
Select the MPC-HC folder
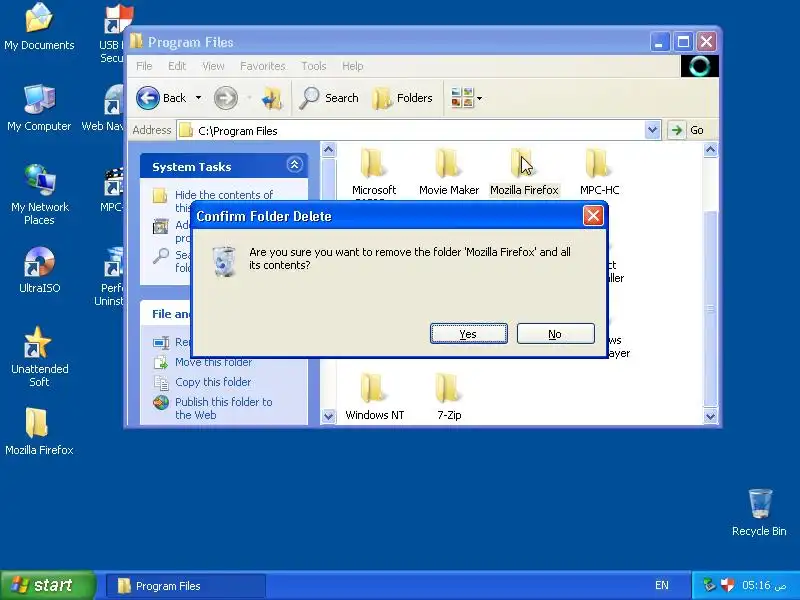(x=599, y=172)
